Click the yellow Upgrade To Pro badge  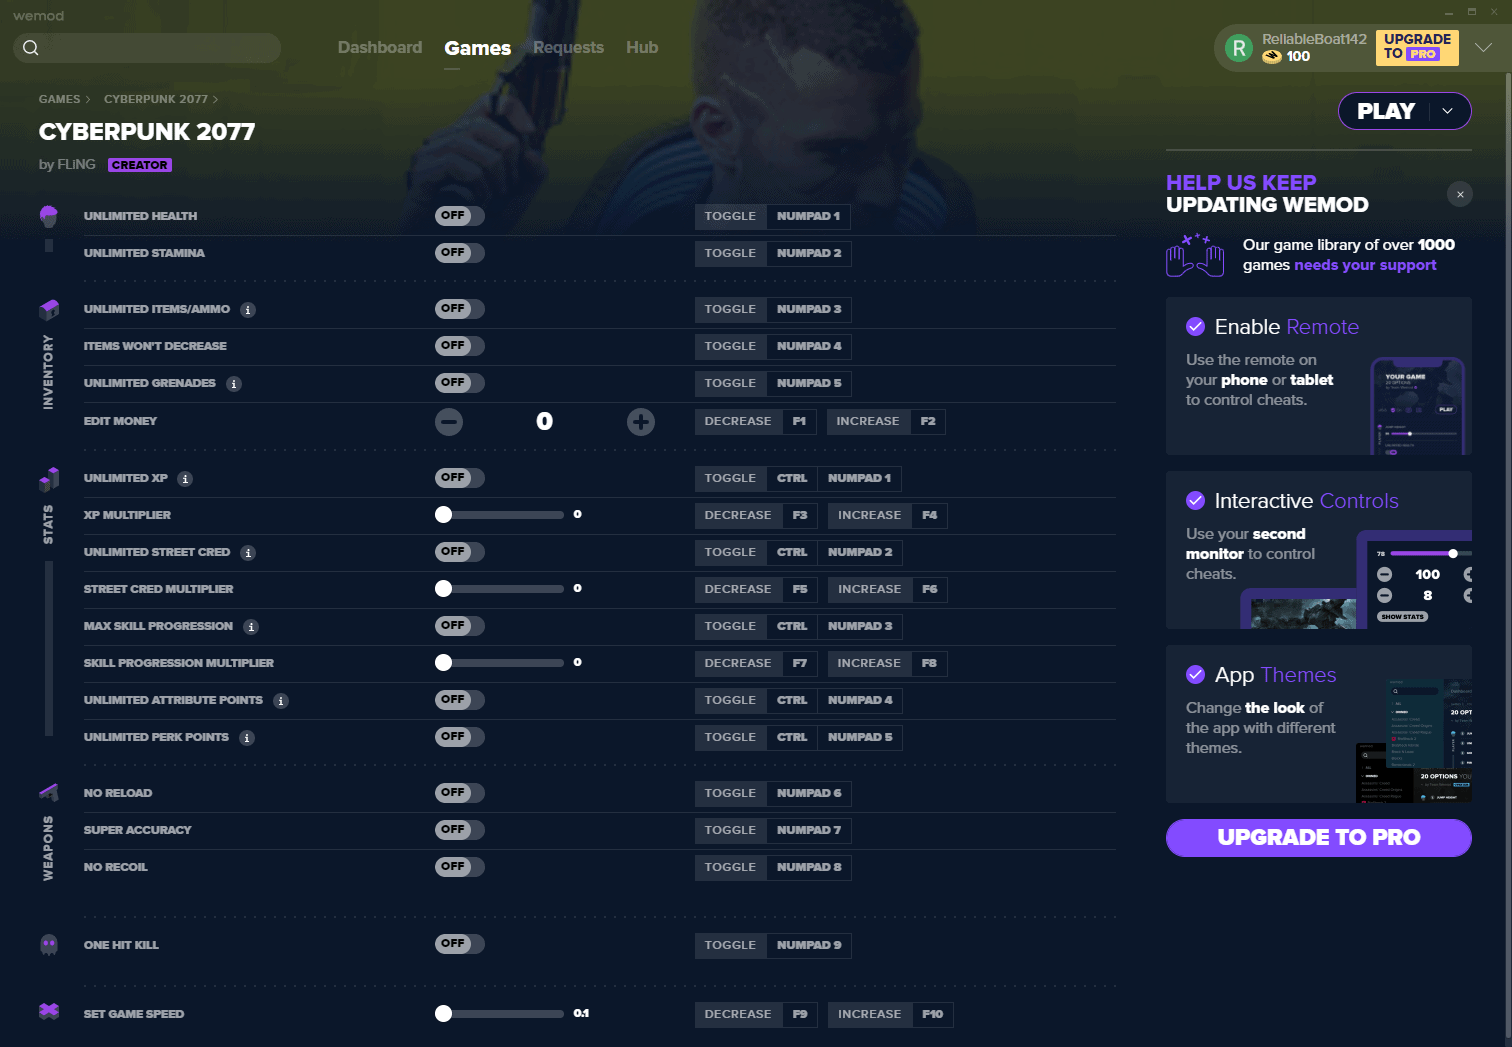(x=1417, y=47)
